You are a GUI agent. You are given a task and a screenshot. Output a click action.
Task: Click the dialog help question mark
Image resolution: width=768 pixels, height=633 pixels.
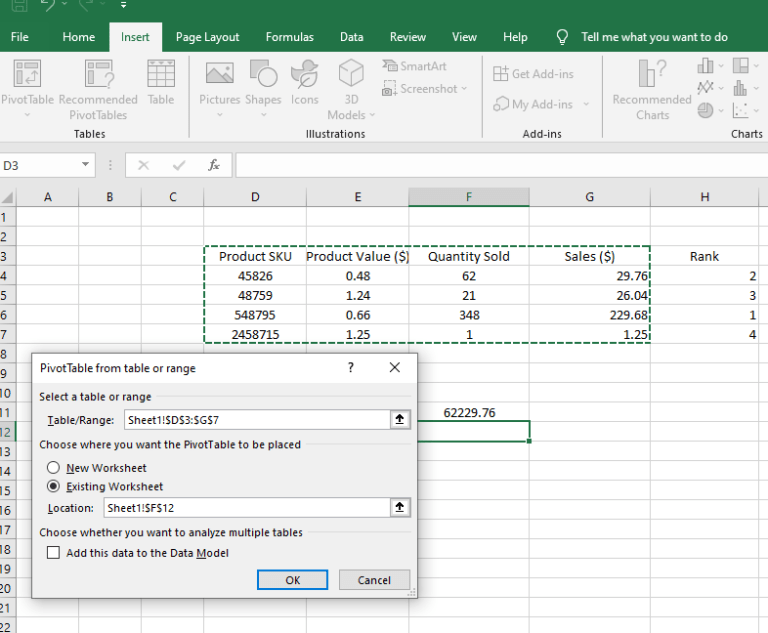tap(351, 367)
